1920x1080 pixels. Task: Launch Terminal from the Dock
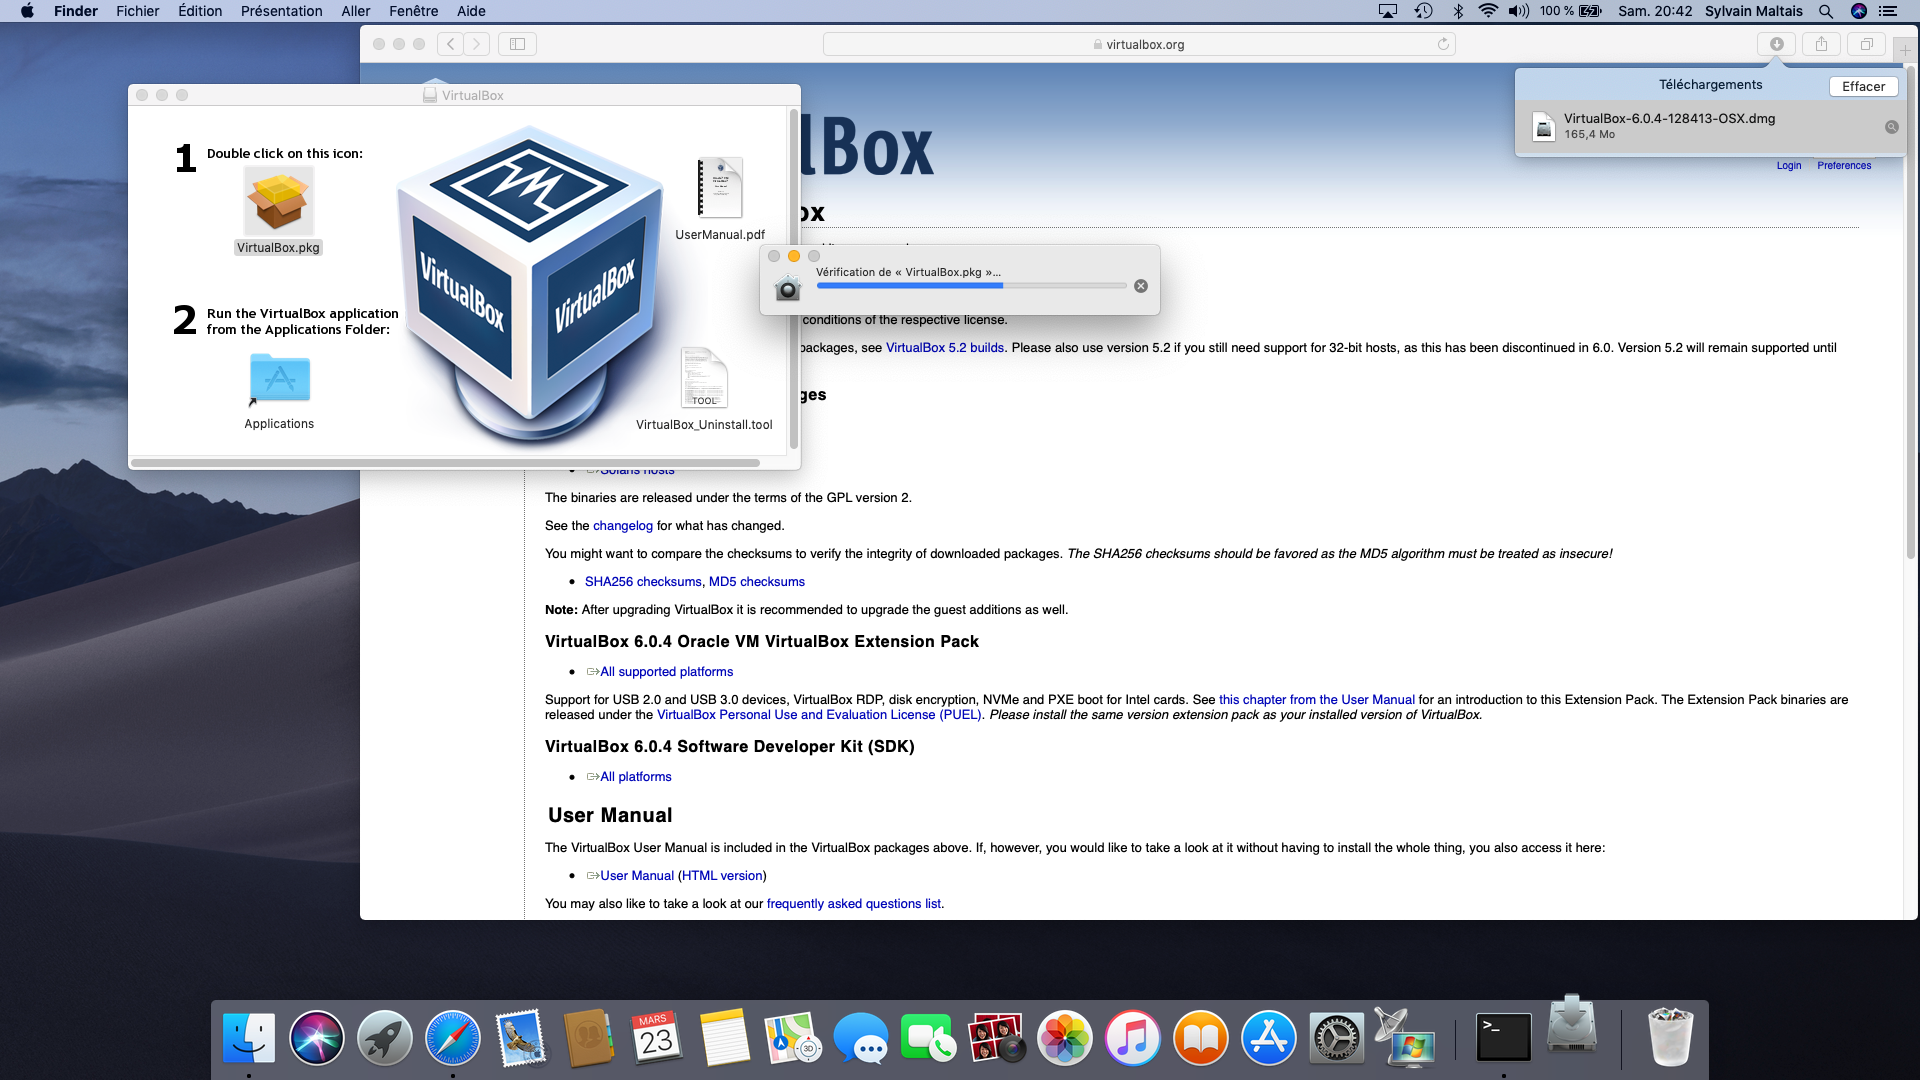(x=1503, y=1037)
